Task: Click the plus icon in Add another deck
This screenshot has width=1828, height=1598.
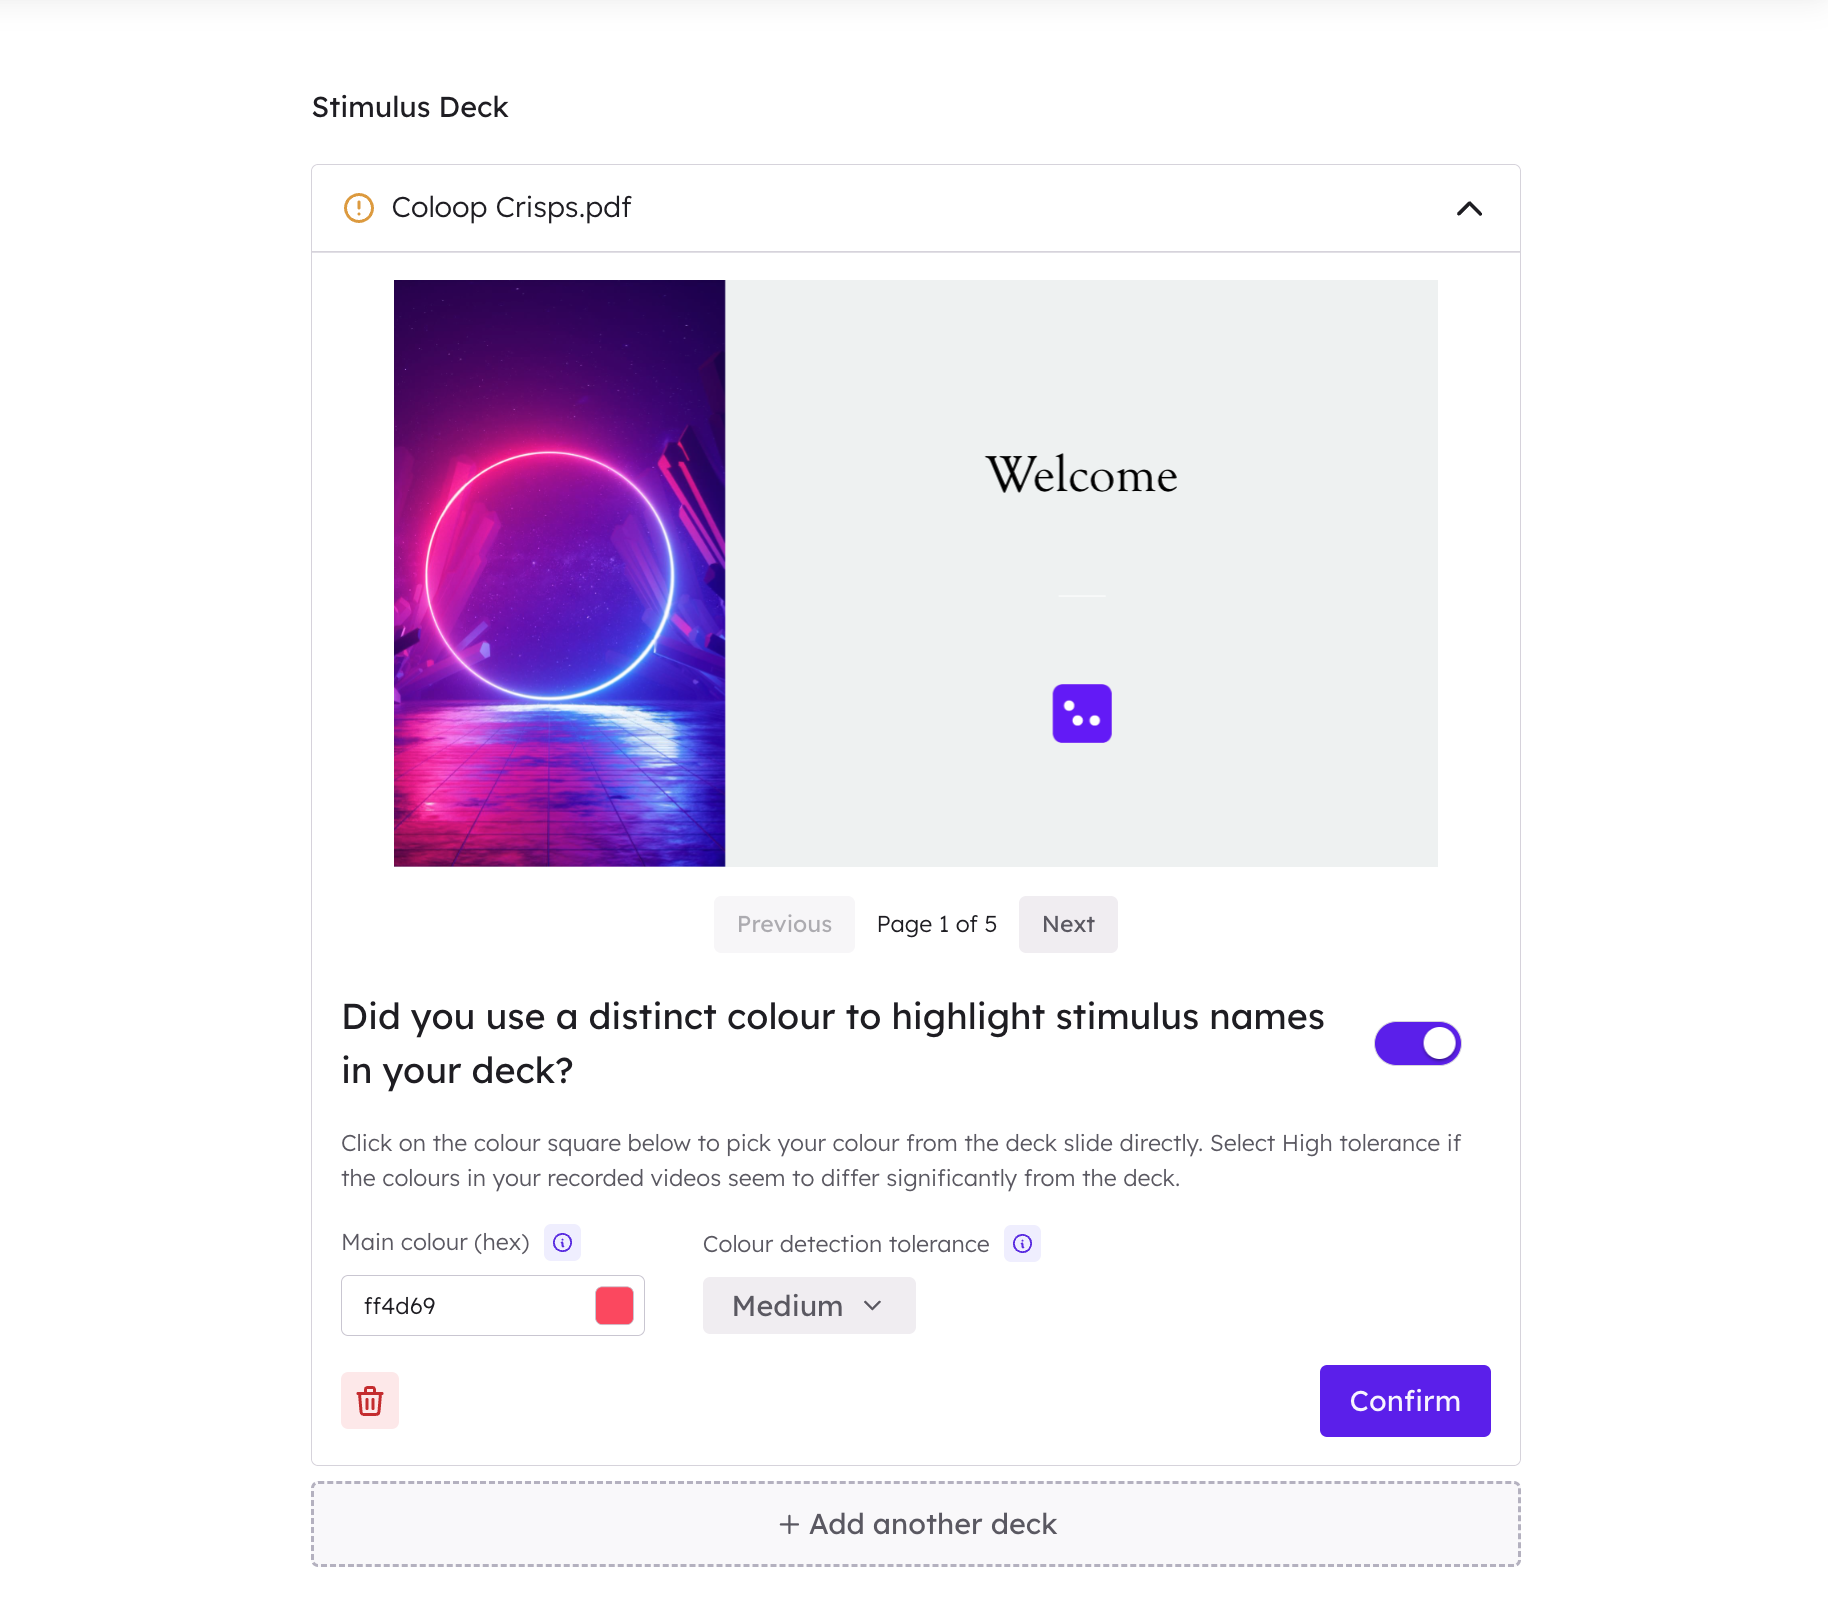Action: pyautogui.click(x=789, y=1524)
